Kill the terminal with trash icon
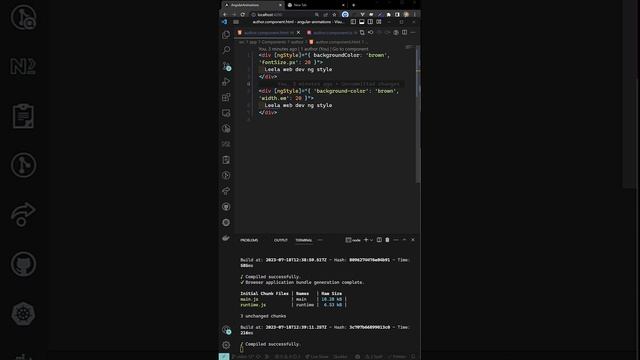The width and height of the screenshot is (640, 360). click(387, 240)
